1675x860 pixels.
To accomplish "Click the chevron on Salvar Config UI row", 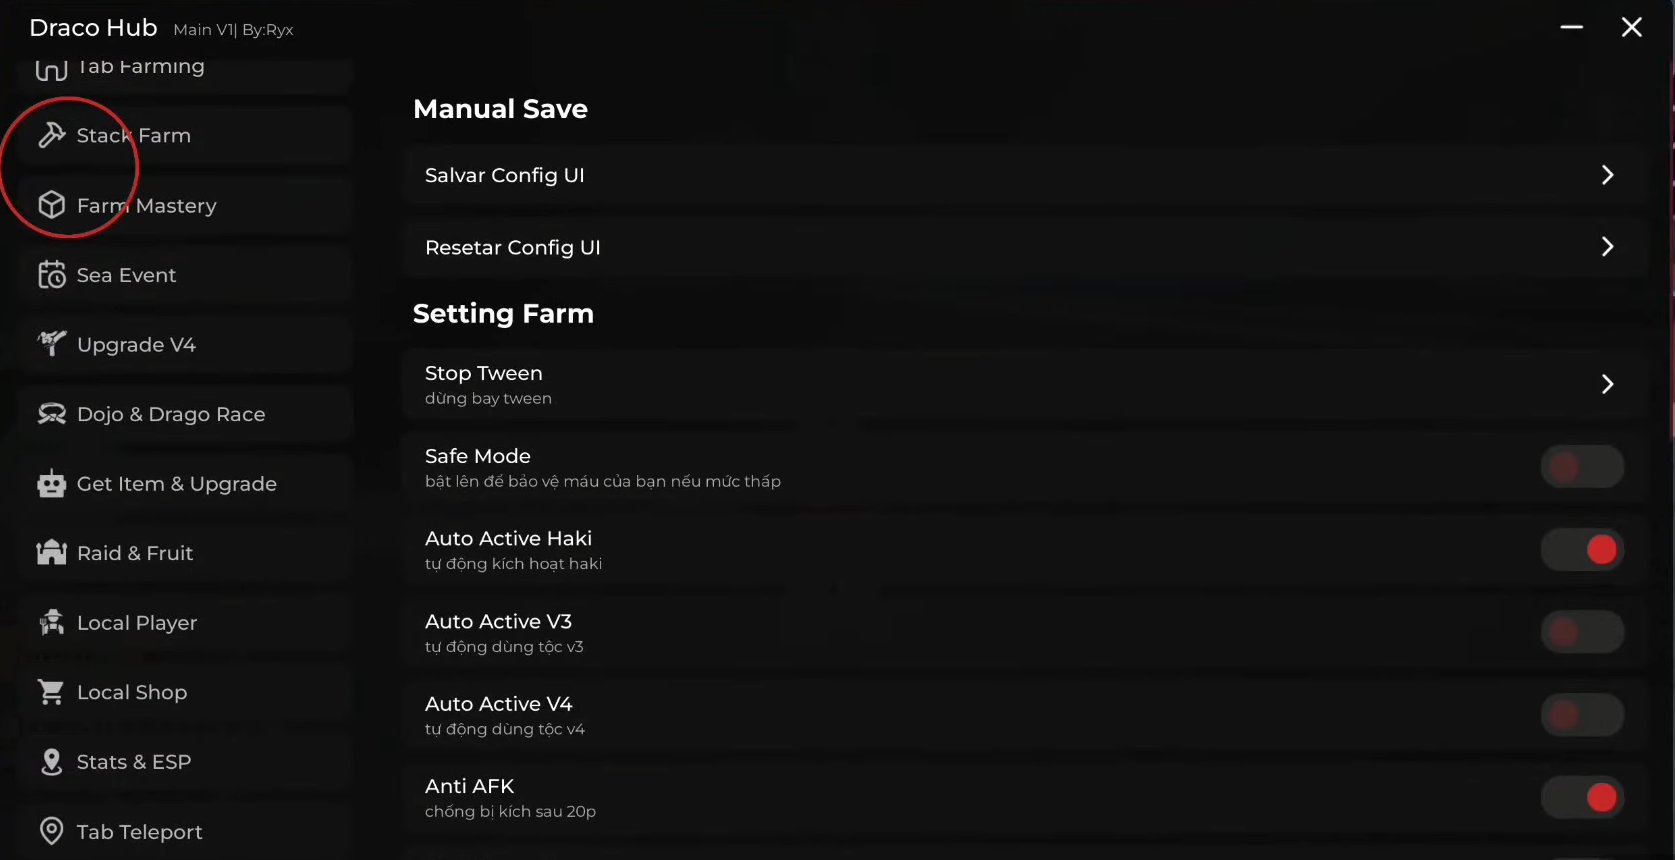I will 1607,175.
